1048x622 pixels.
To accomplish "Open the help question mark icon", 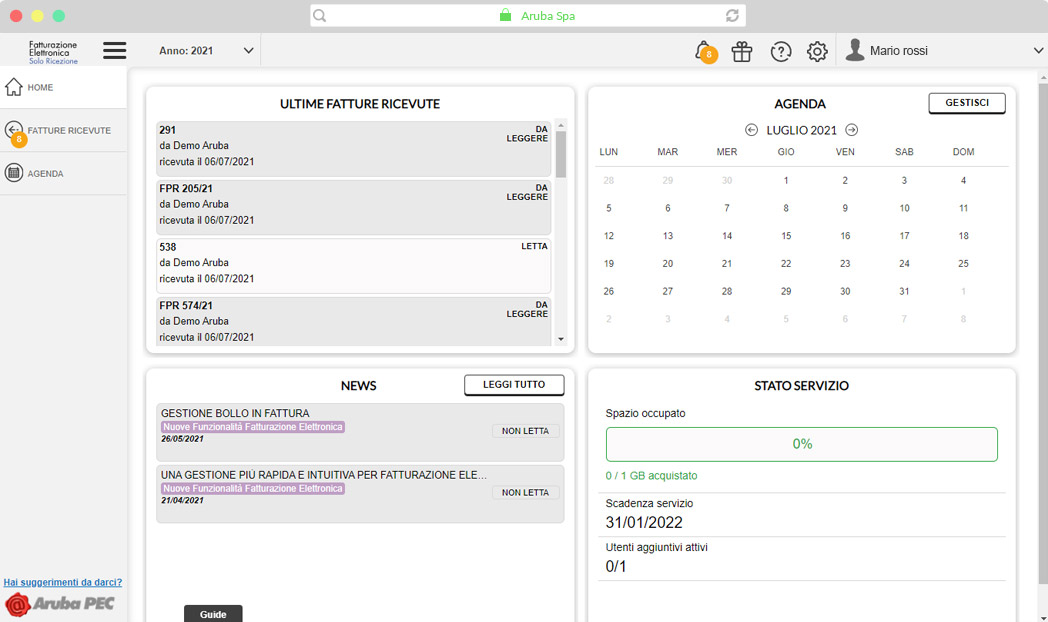I will (x=781, y=52).
